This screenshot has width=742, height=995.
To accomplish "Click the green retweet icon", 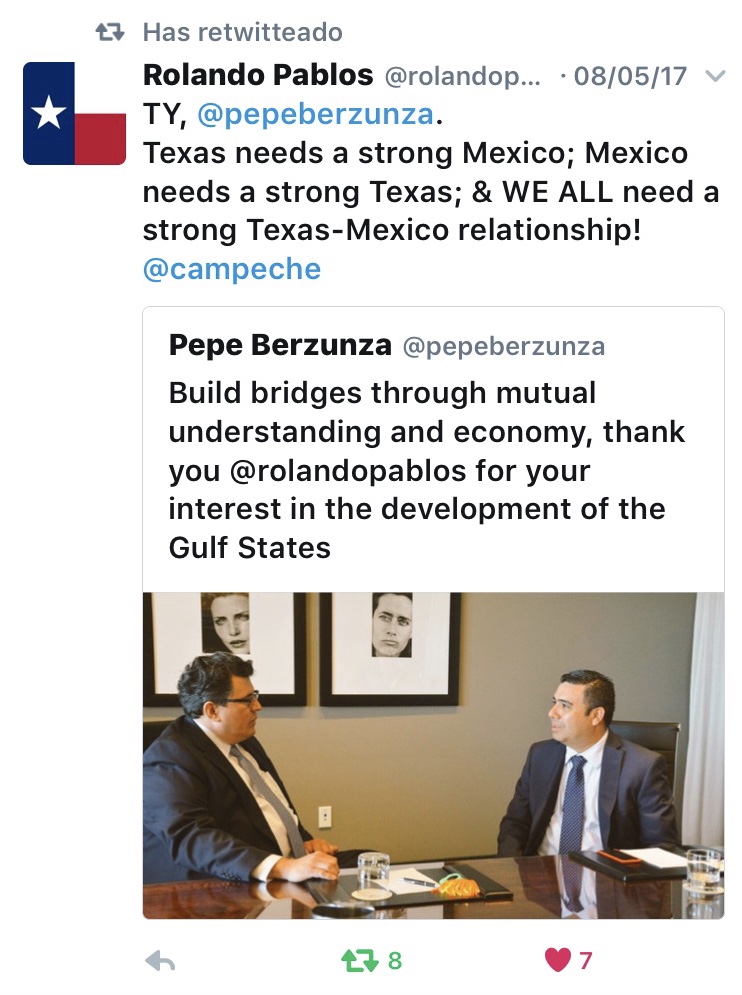I will 360,961.
